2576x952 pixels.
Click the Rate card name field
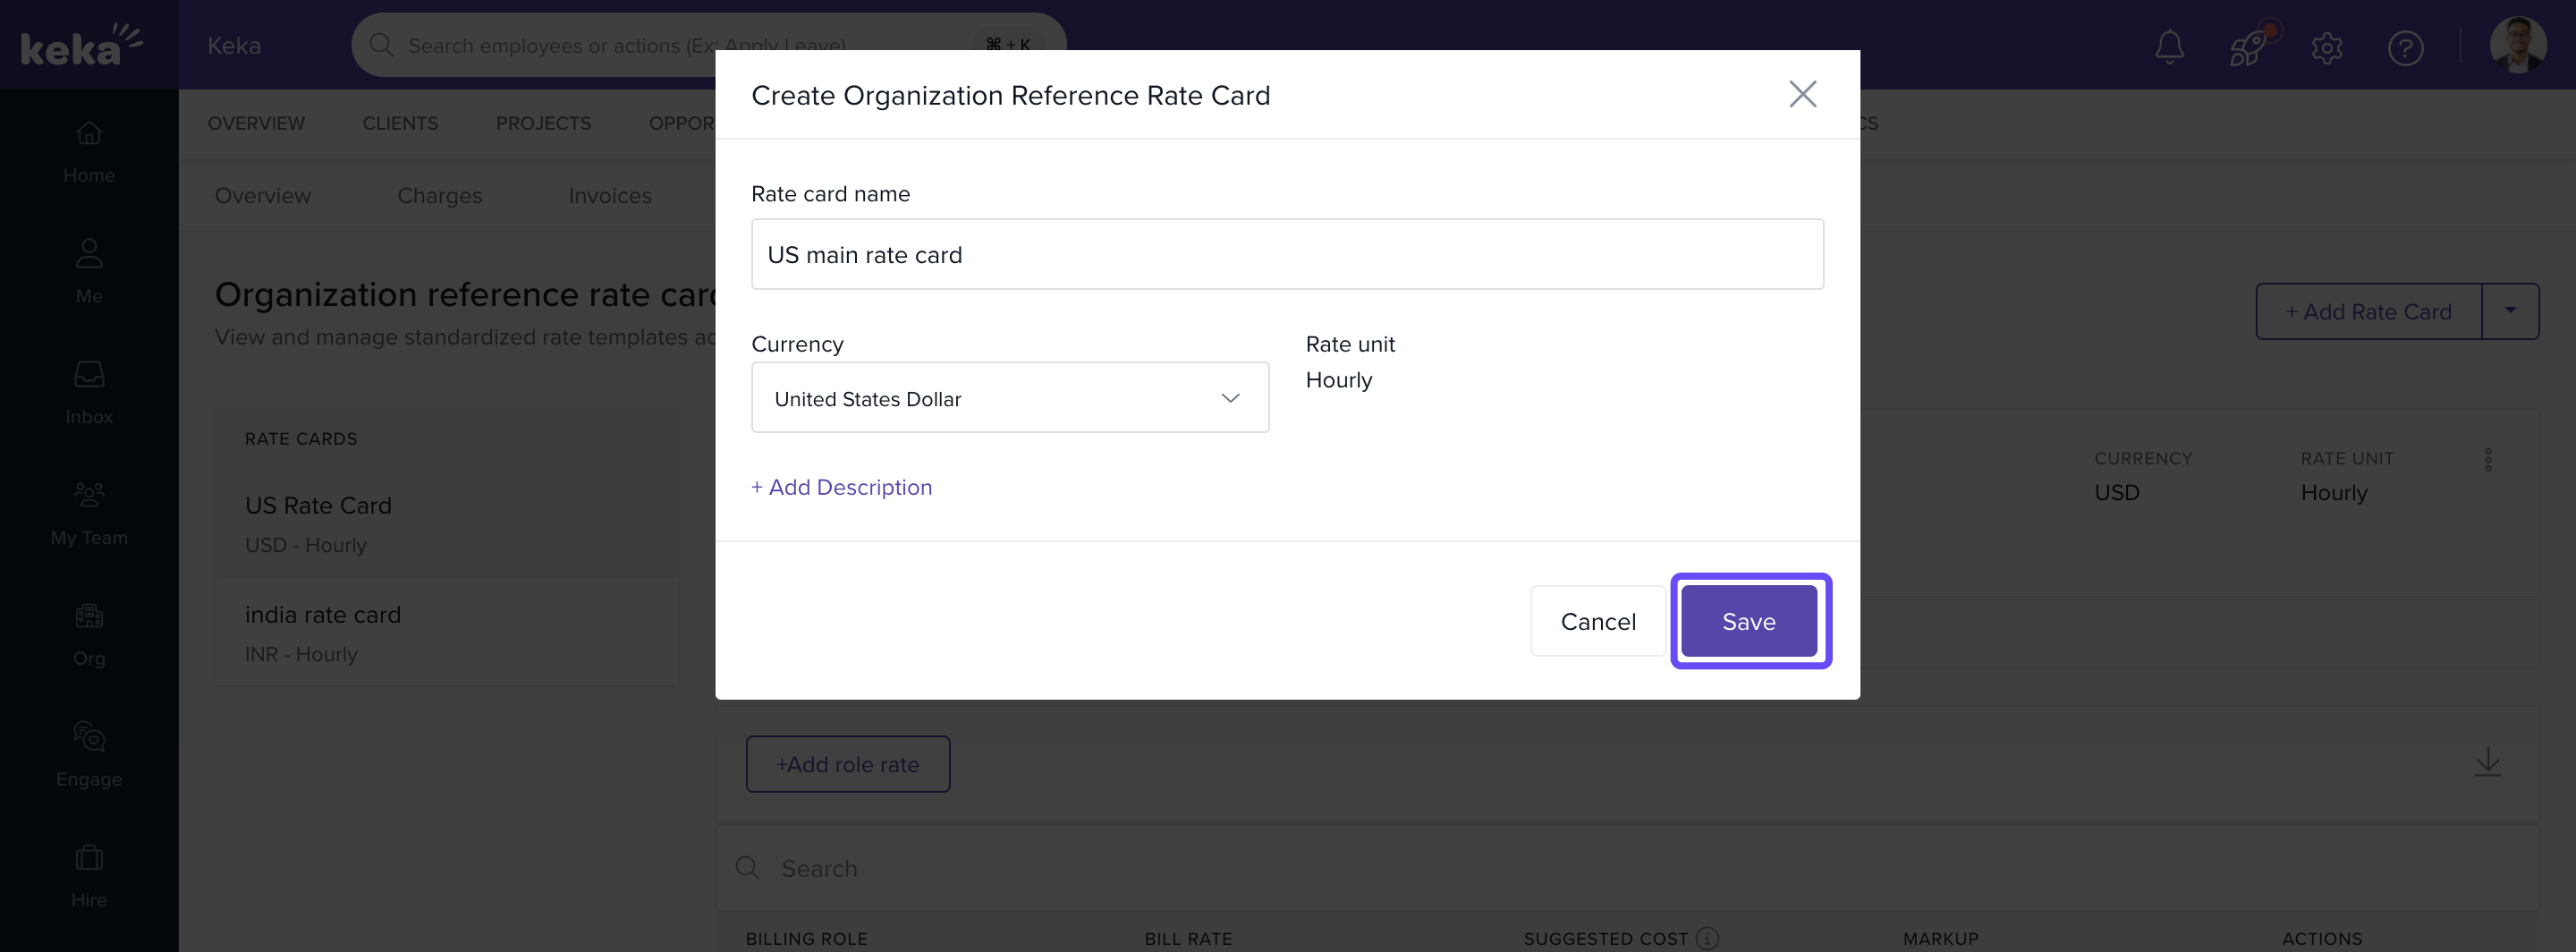(x=1286, y=255)
